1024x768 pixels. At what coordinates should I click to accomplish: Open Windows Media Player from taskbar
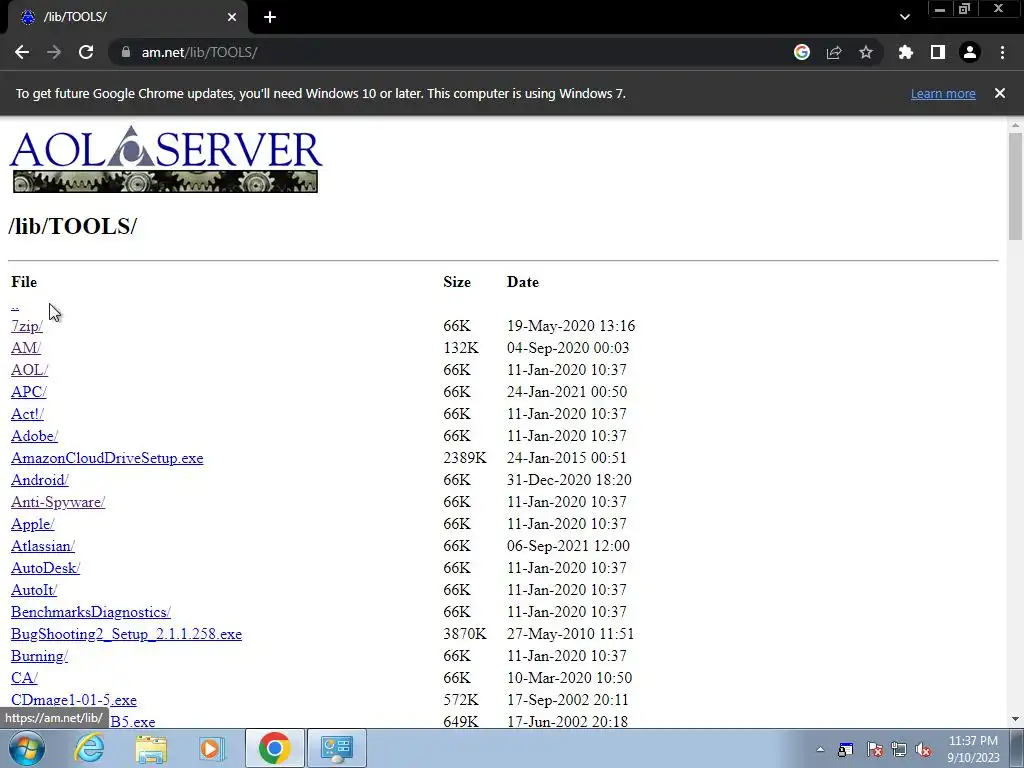click(212, 748)
